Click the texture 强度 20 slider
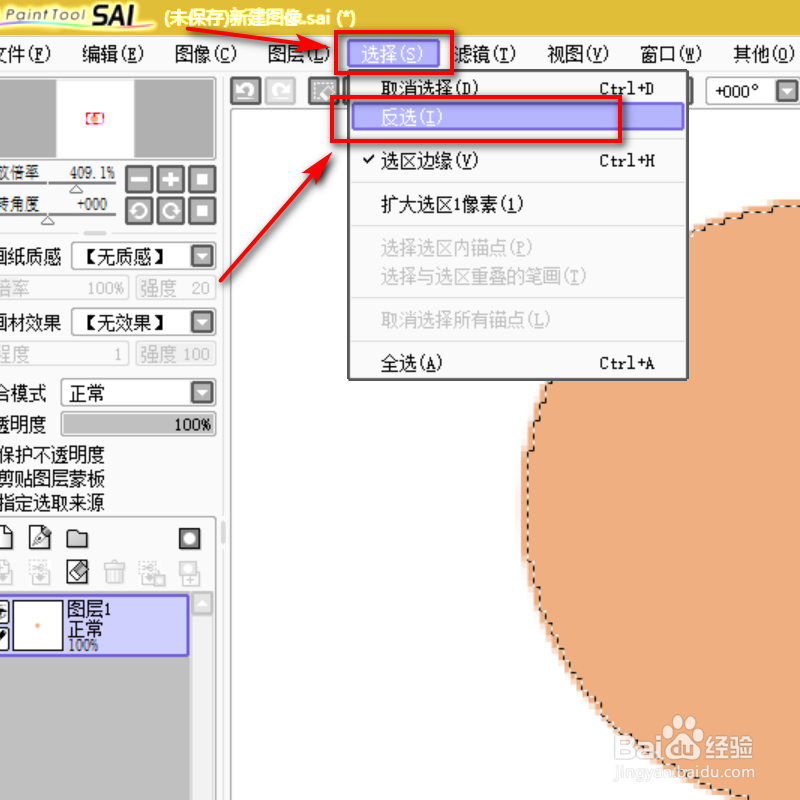Viewport: 800px width, 800px height. click(176, 288)
